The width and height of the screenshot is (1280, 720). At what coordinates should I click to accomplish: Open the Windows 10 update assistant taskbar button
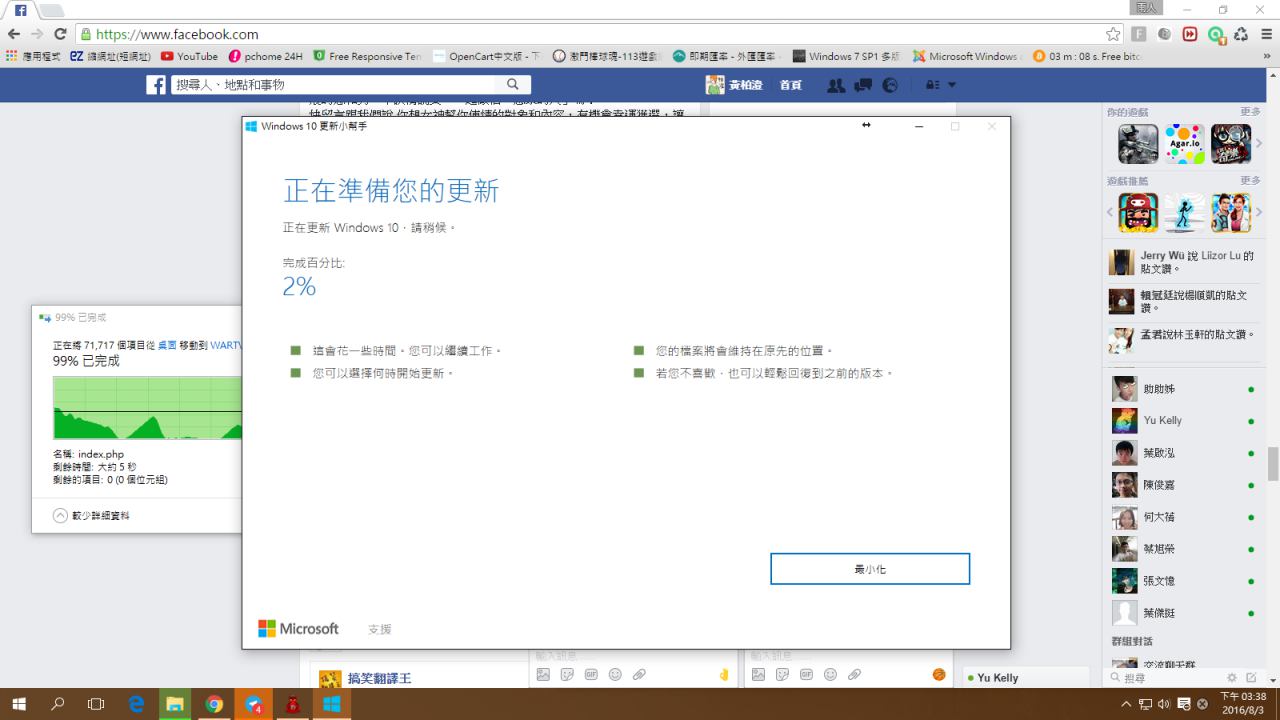click(331, 704)
